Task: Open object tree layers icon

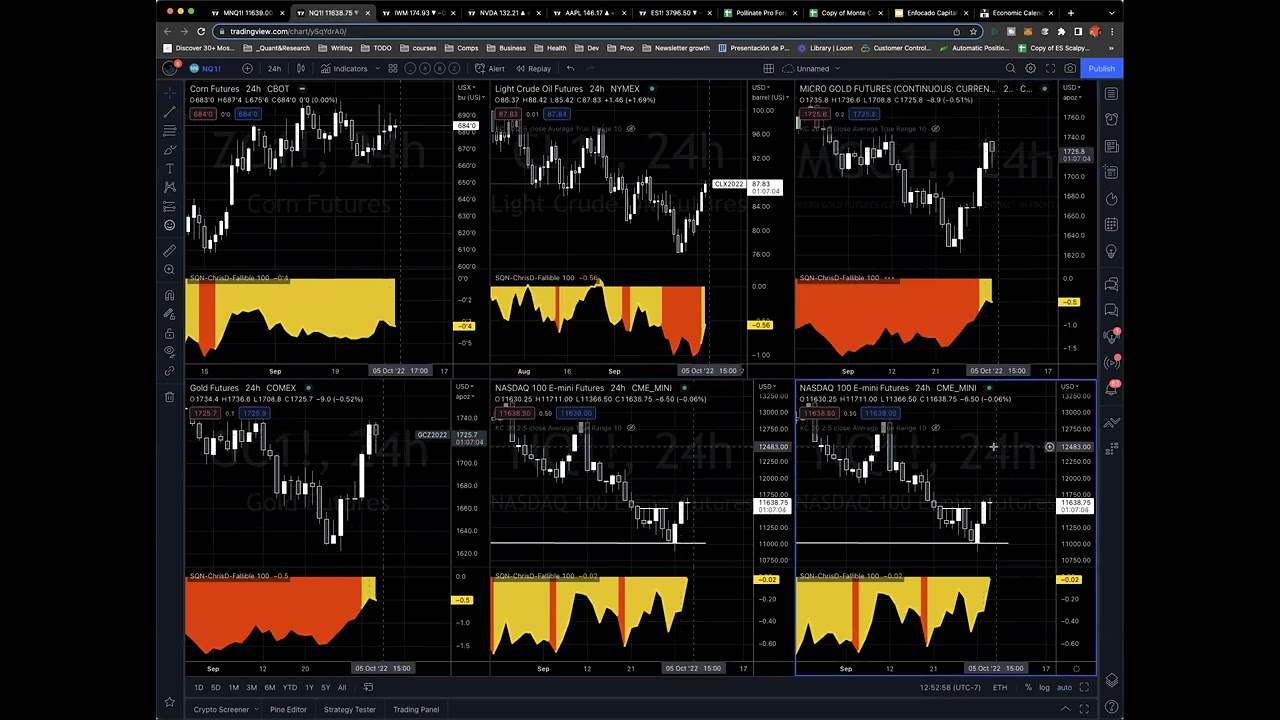Action: click(1111, 681)
